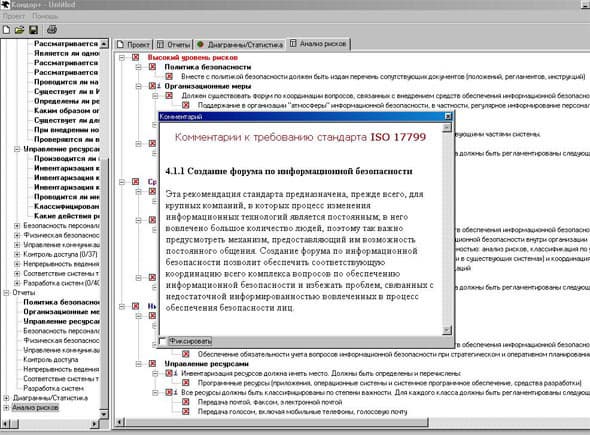Expand the Диаграммы/Статистика sidebar node

6,398
